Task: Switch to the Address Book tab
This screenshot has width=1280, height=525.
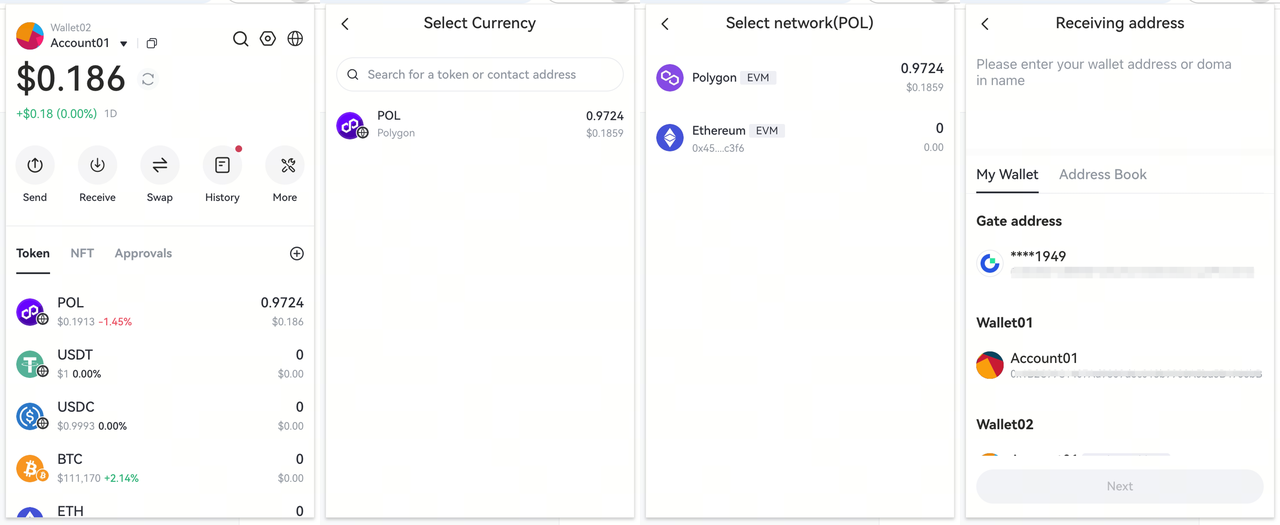Action: tap(1102, 175)
